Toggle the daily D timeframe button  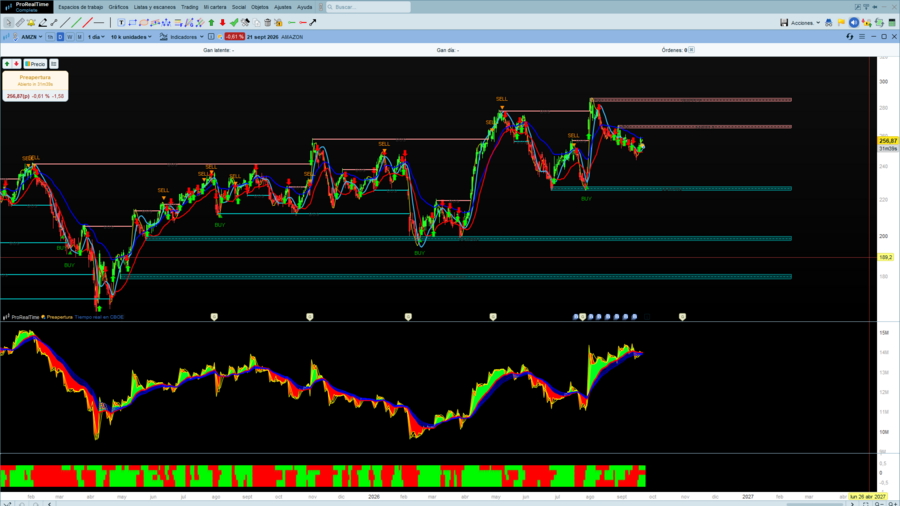60,37
